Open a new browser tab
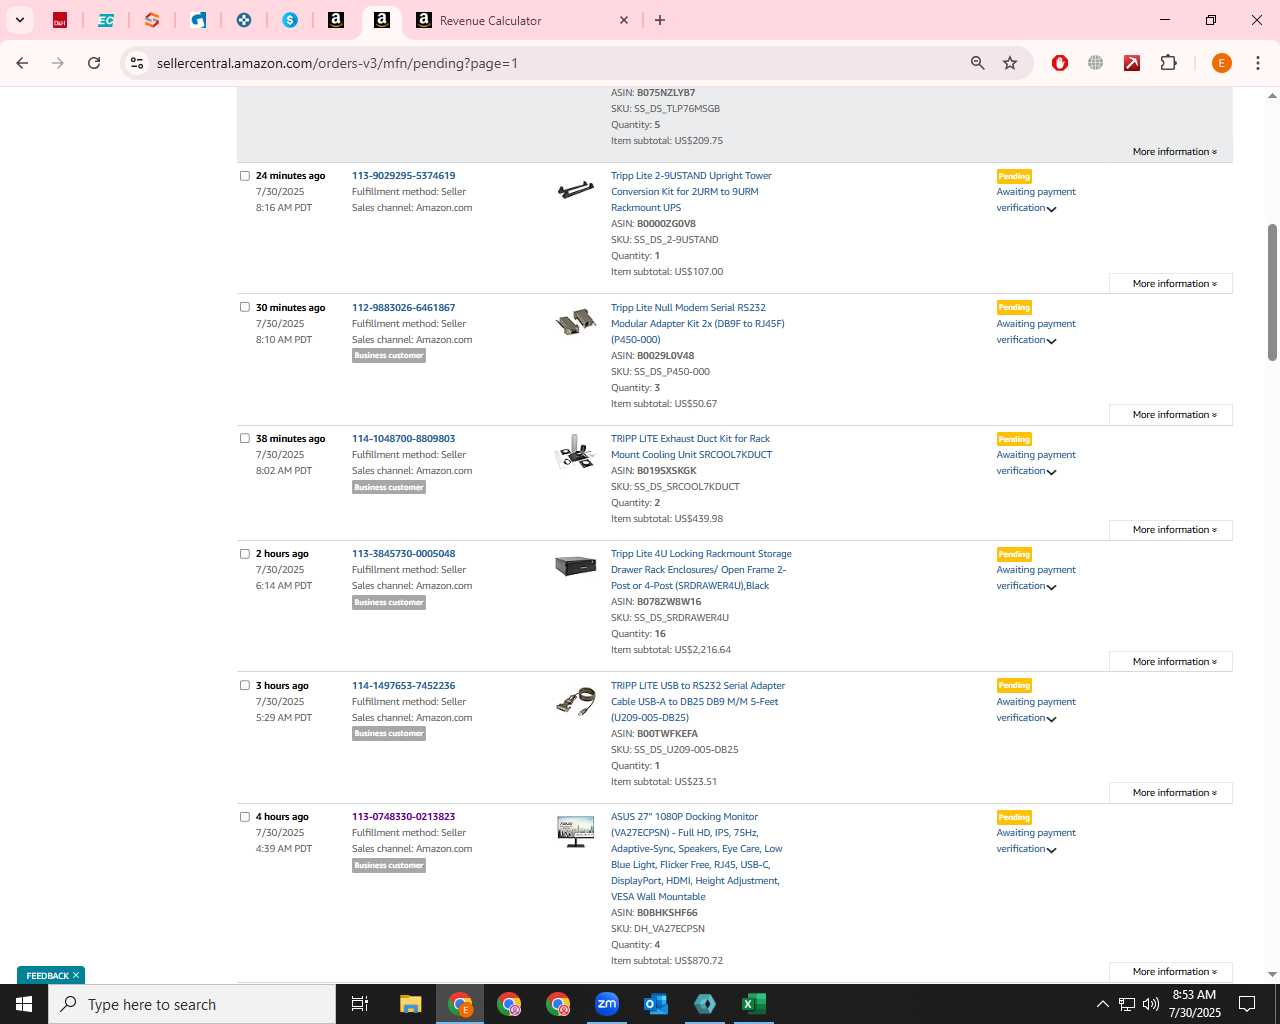The image size is (1280, 1024). click(x=660, y=20)
